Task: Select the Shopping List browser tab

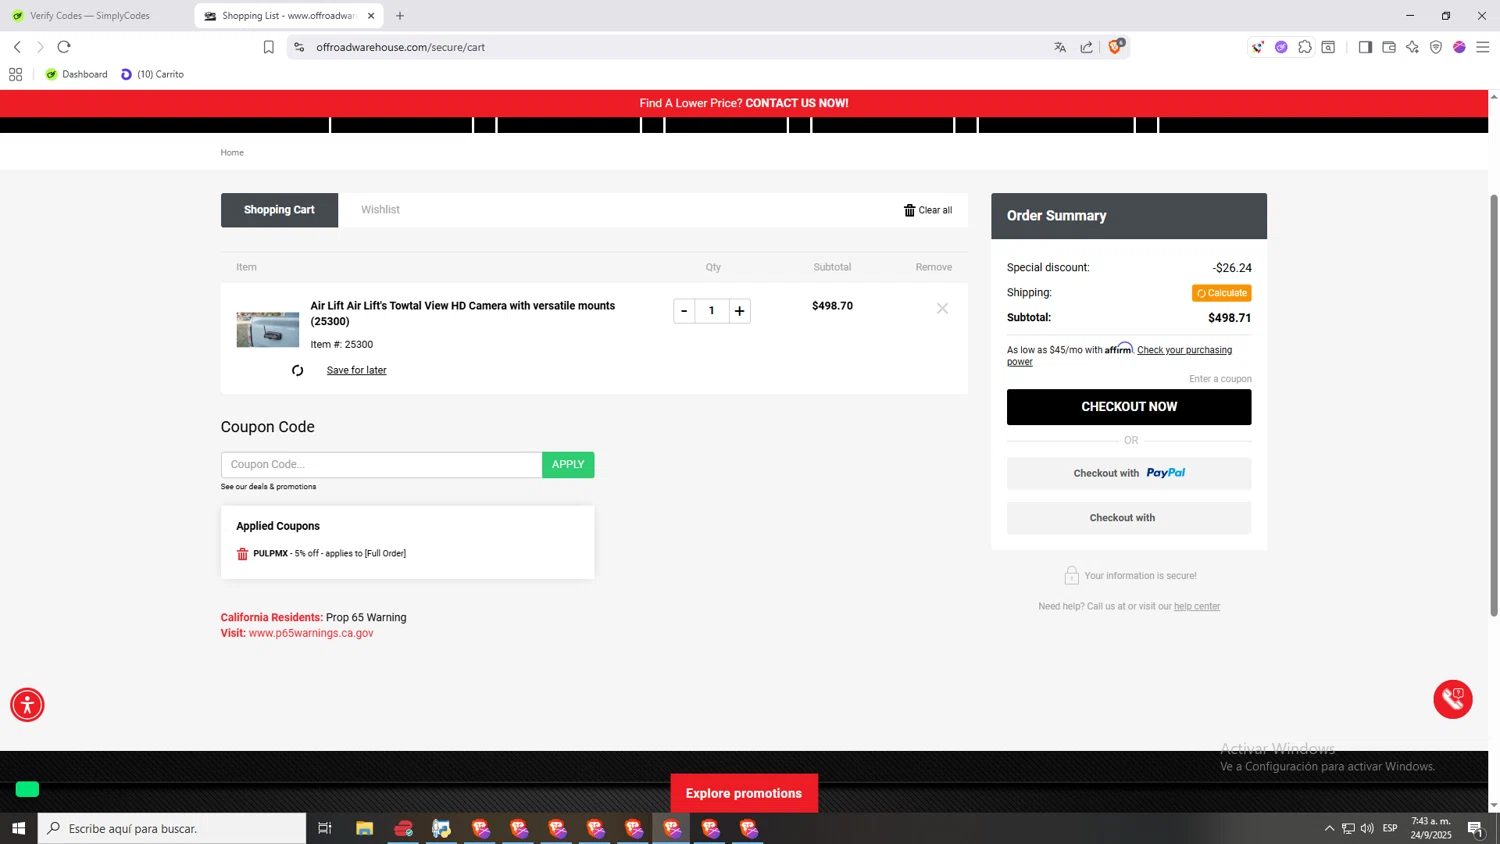Action: point(288,16)
